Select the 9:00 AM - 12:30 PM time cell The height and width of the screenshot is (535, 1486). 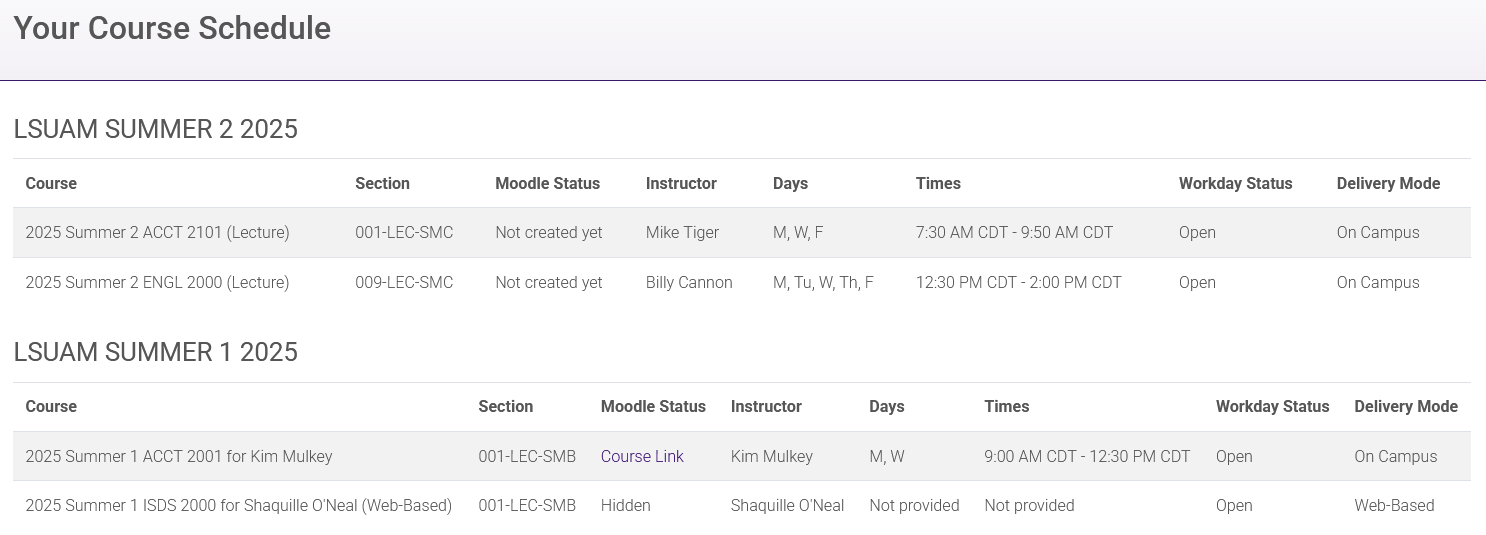pyautogui.click(x=1087, y=456)
